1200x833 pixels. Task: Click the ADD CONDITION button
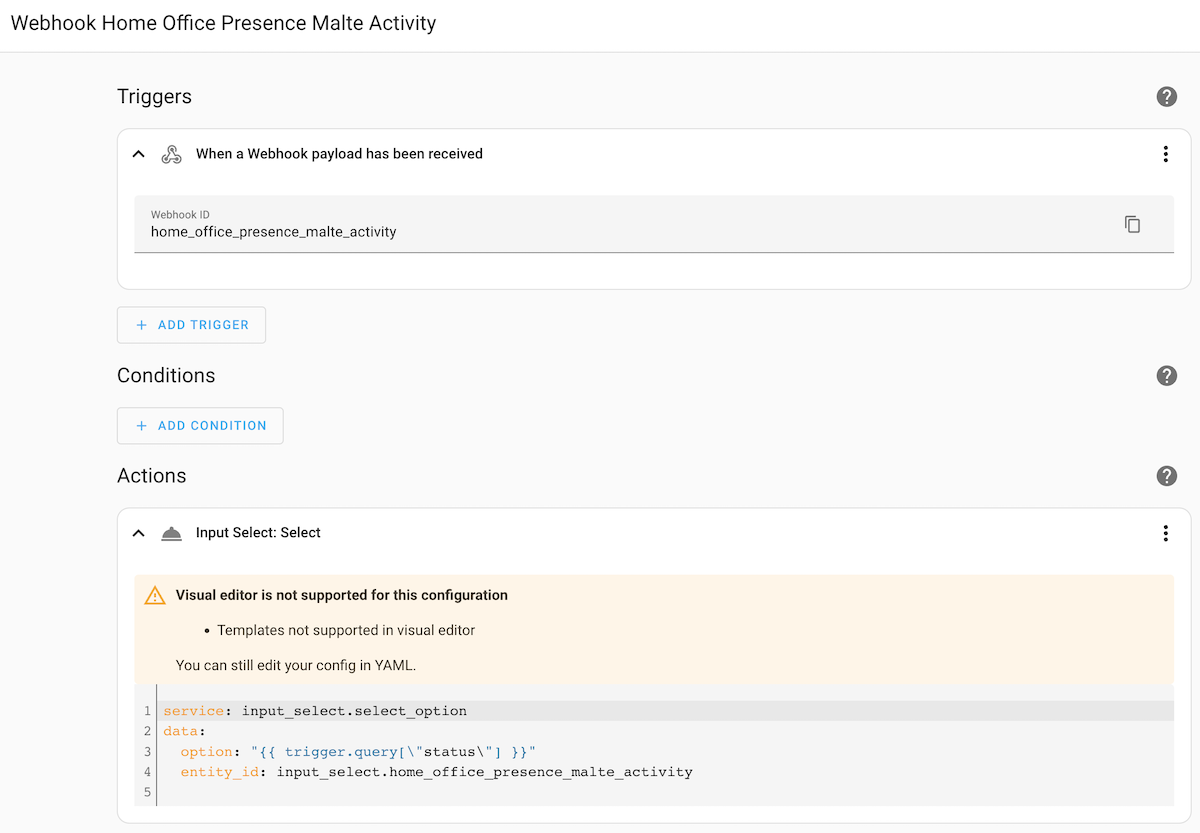point(200,425)
